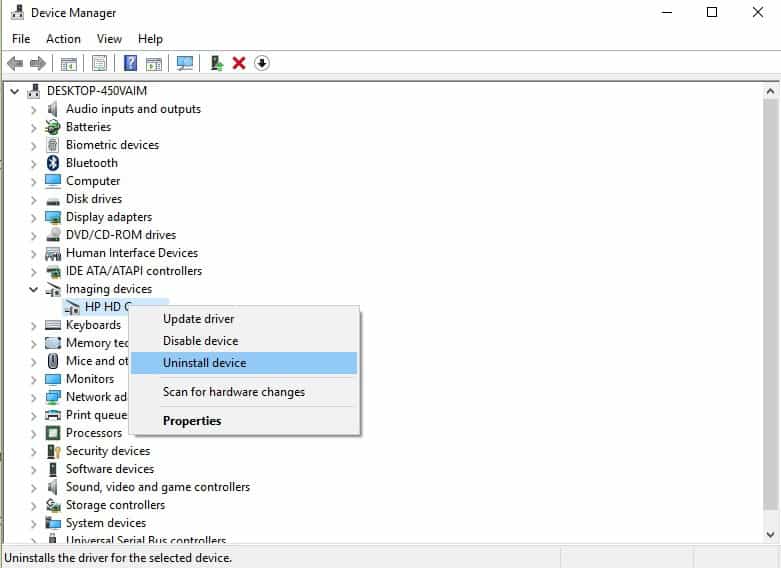Image resolution: width=781 pixels, height=568 pixels.
Task: Expand the Bluetooth chevron
Action: click(33, 163)
